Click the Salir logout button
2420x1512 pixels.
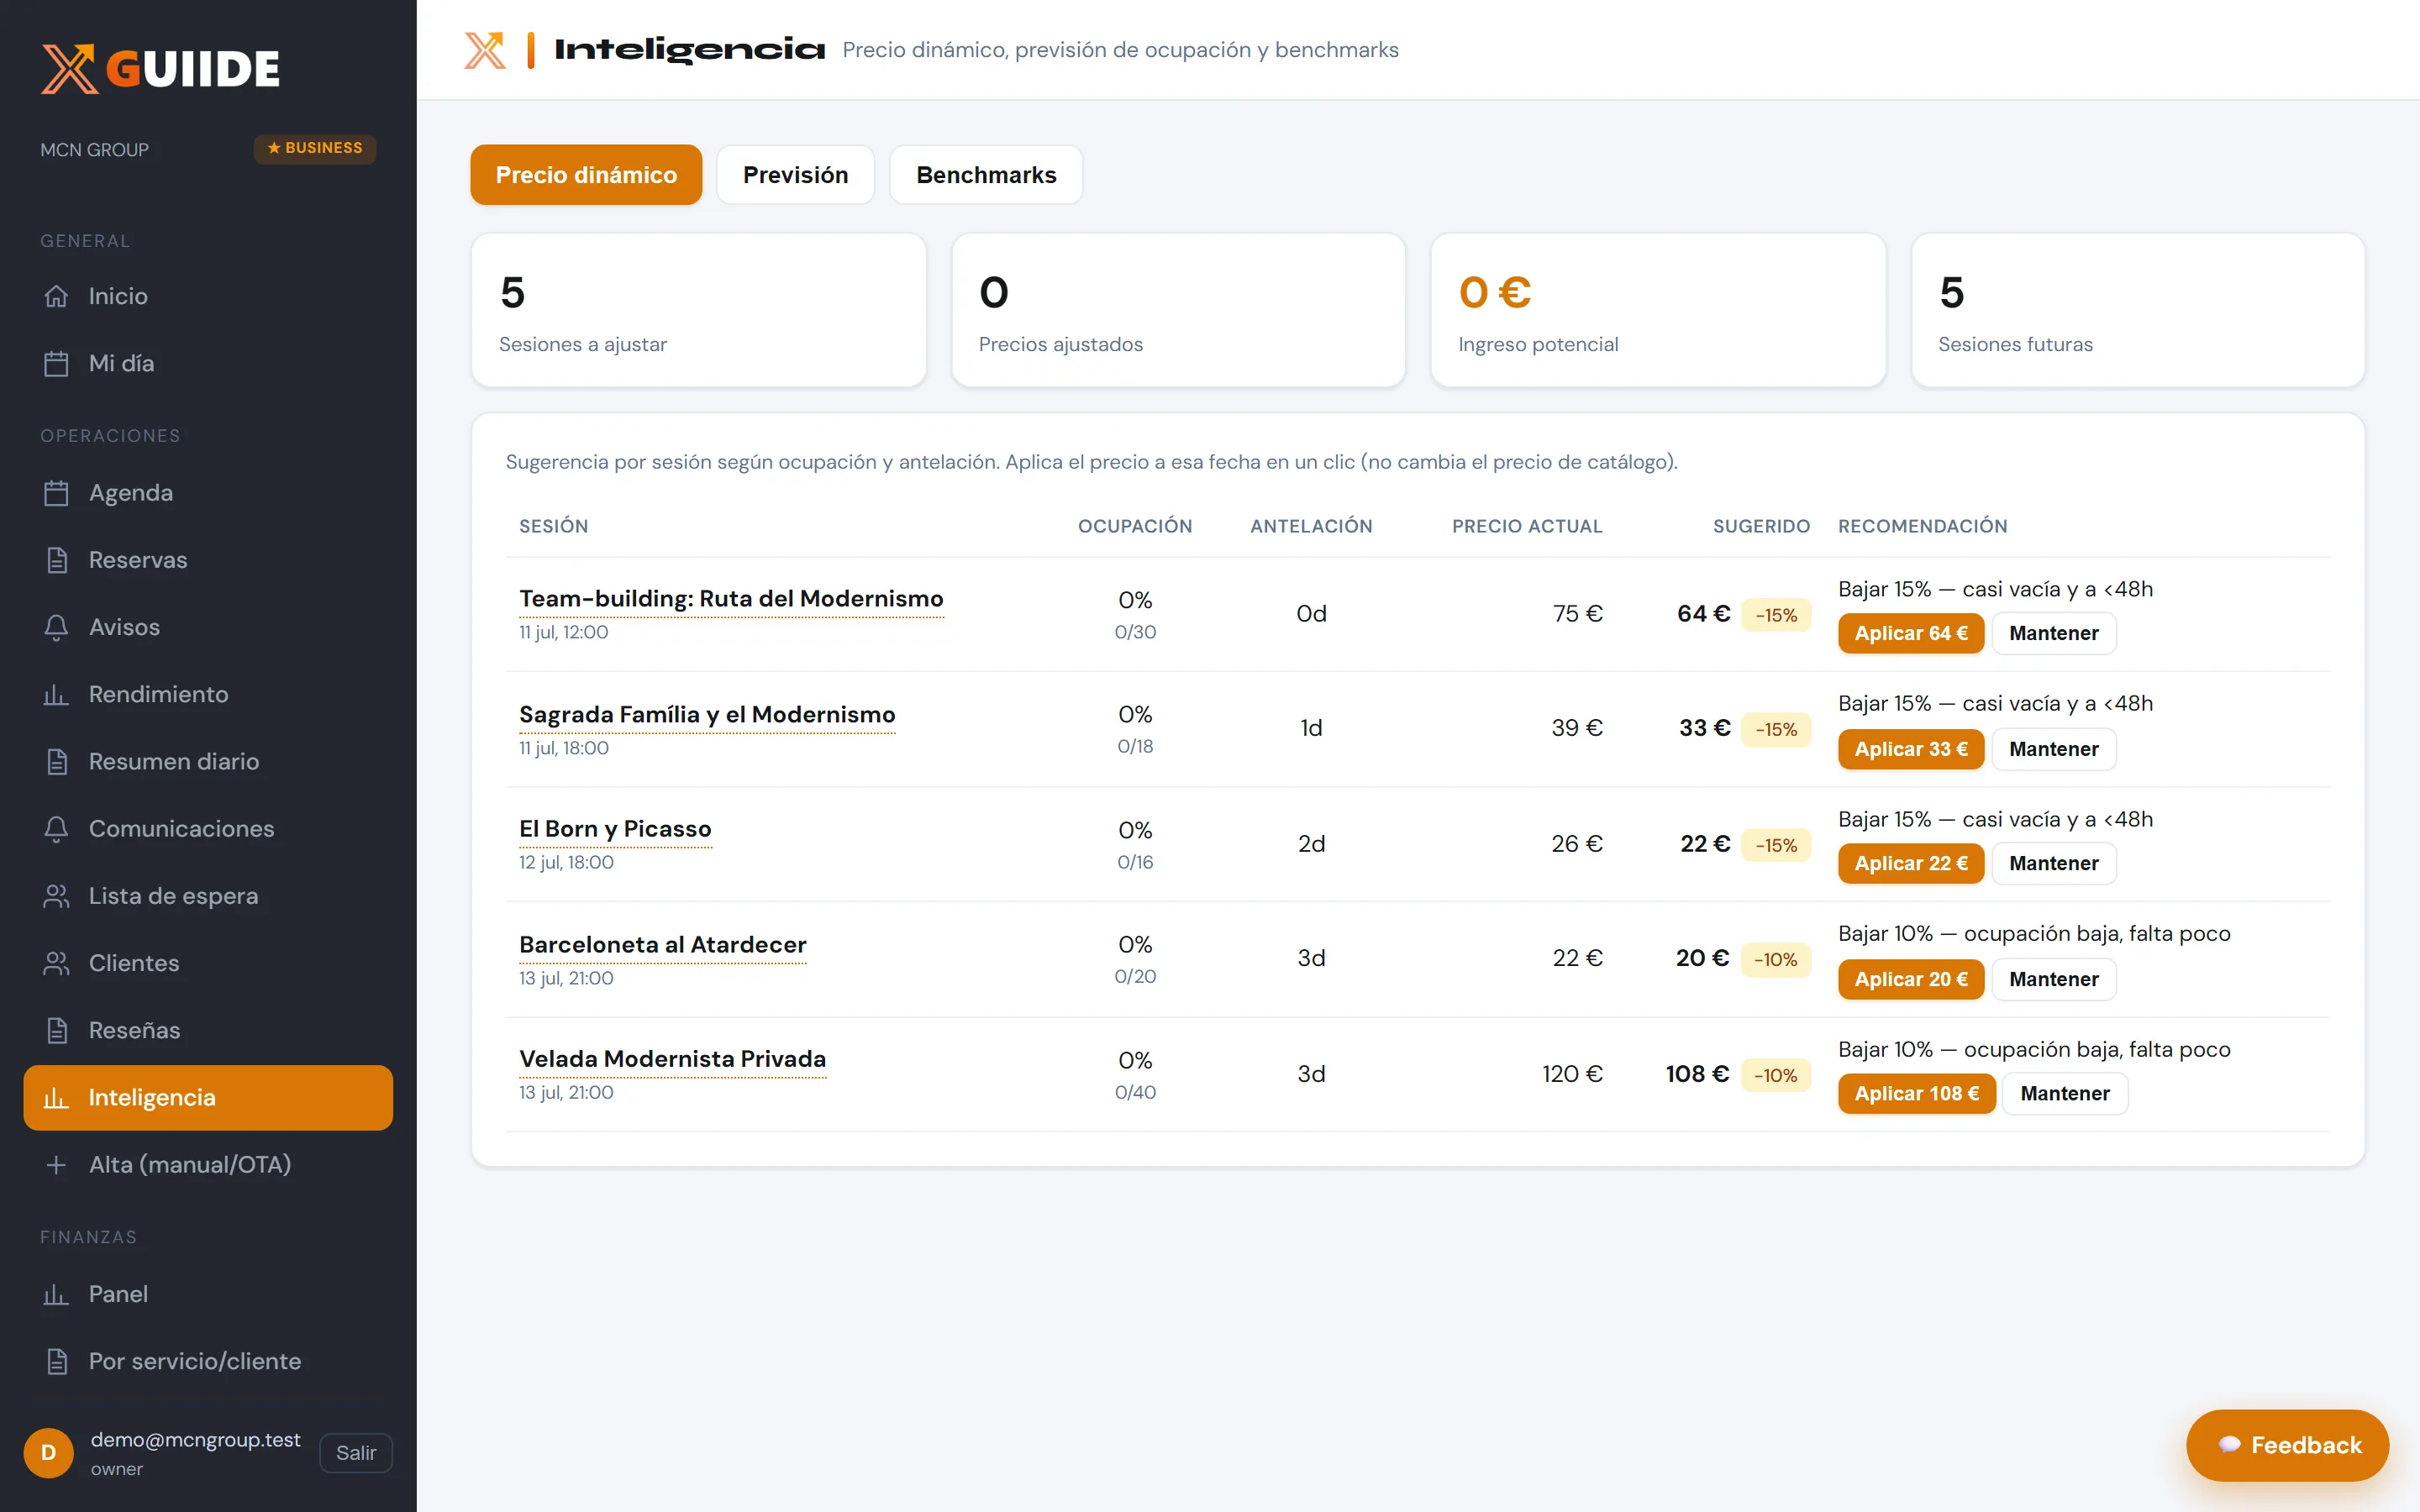356,1453
